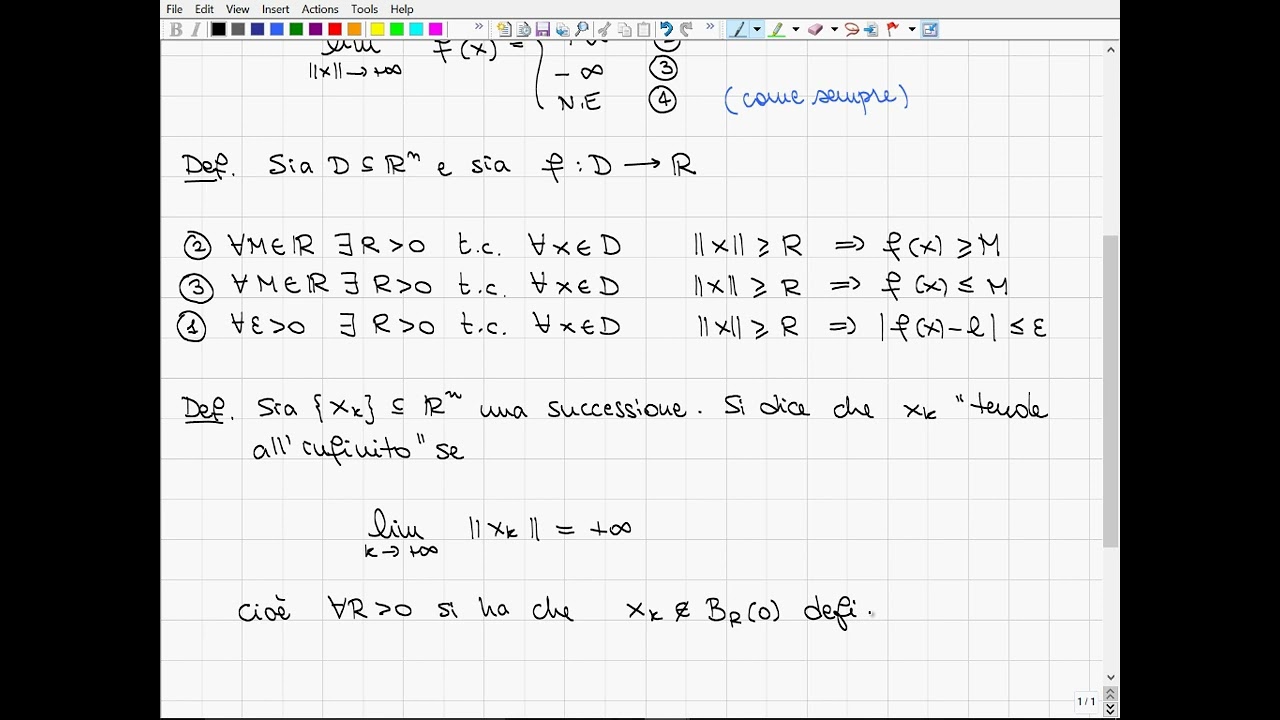Image resolution: width=1280 pixels, height=720 pixels.
Task: Pick the light blue pen color
Action: (276, 29)
